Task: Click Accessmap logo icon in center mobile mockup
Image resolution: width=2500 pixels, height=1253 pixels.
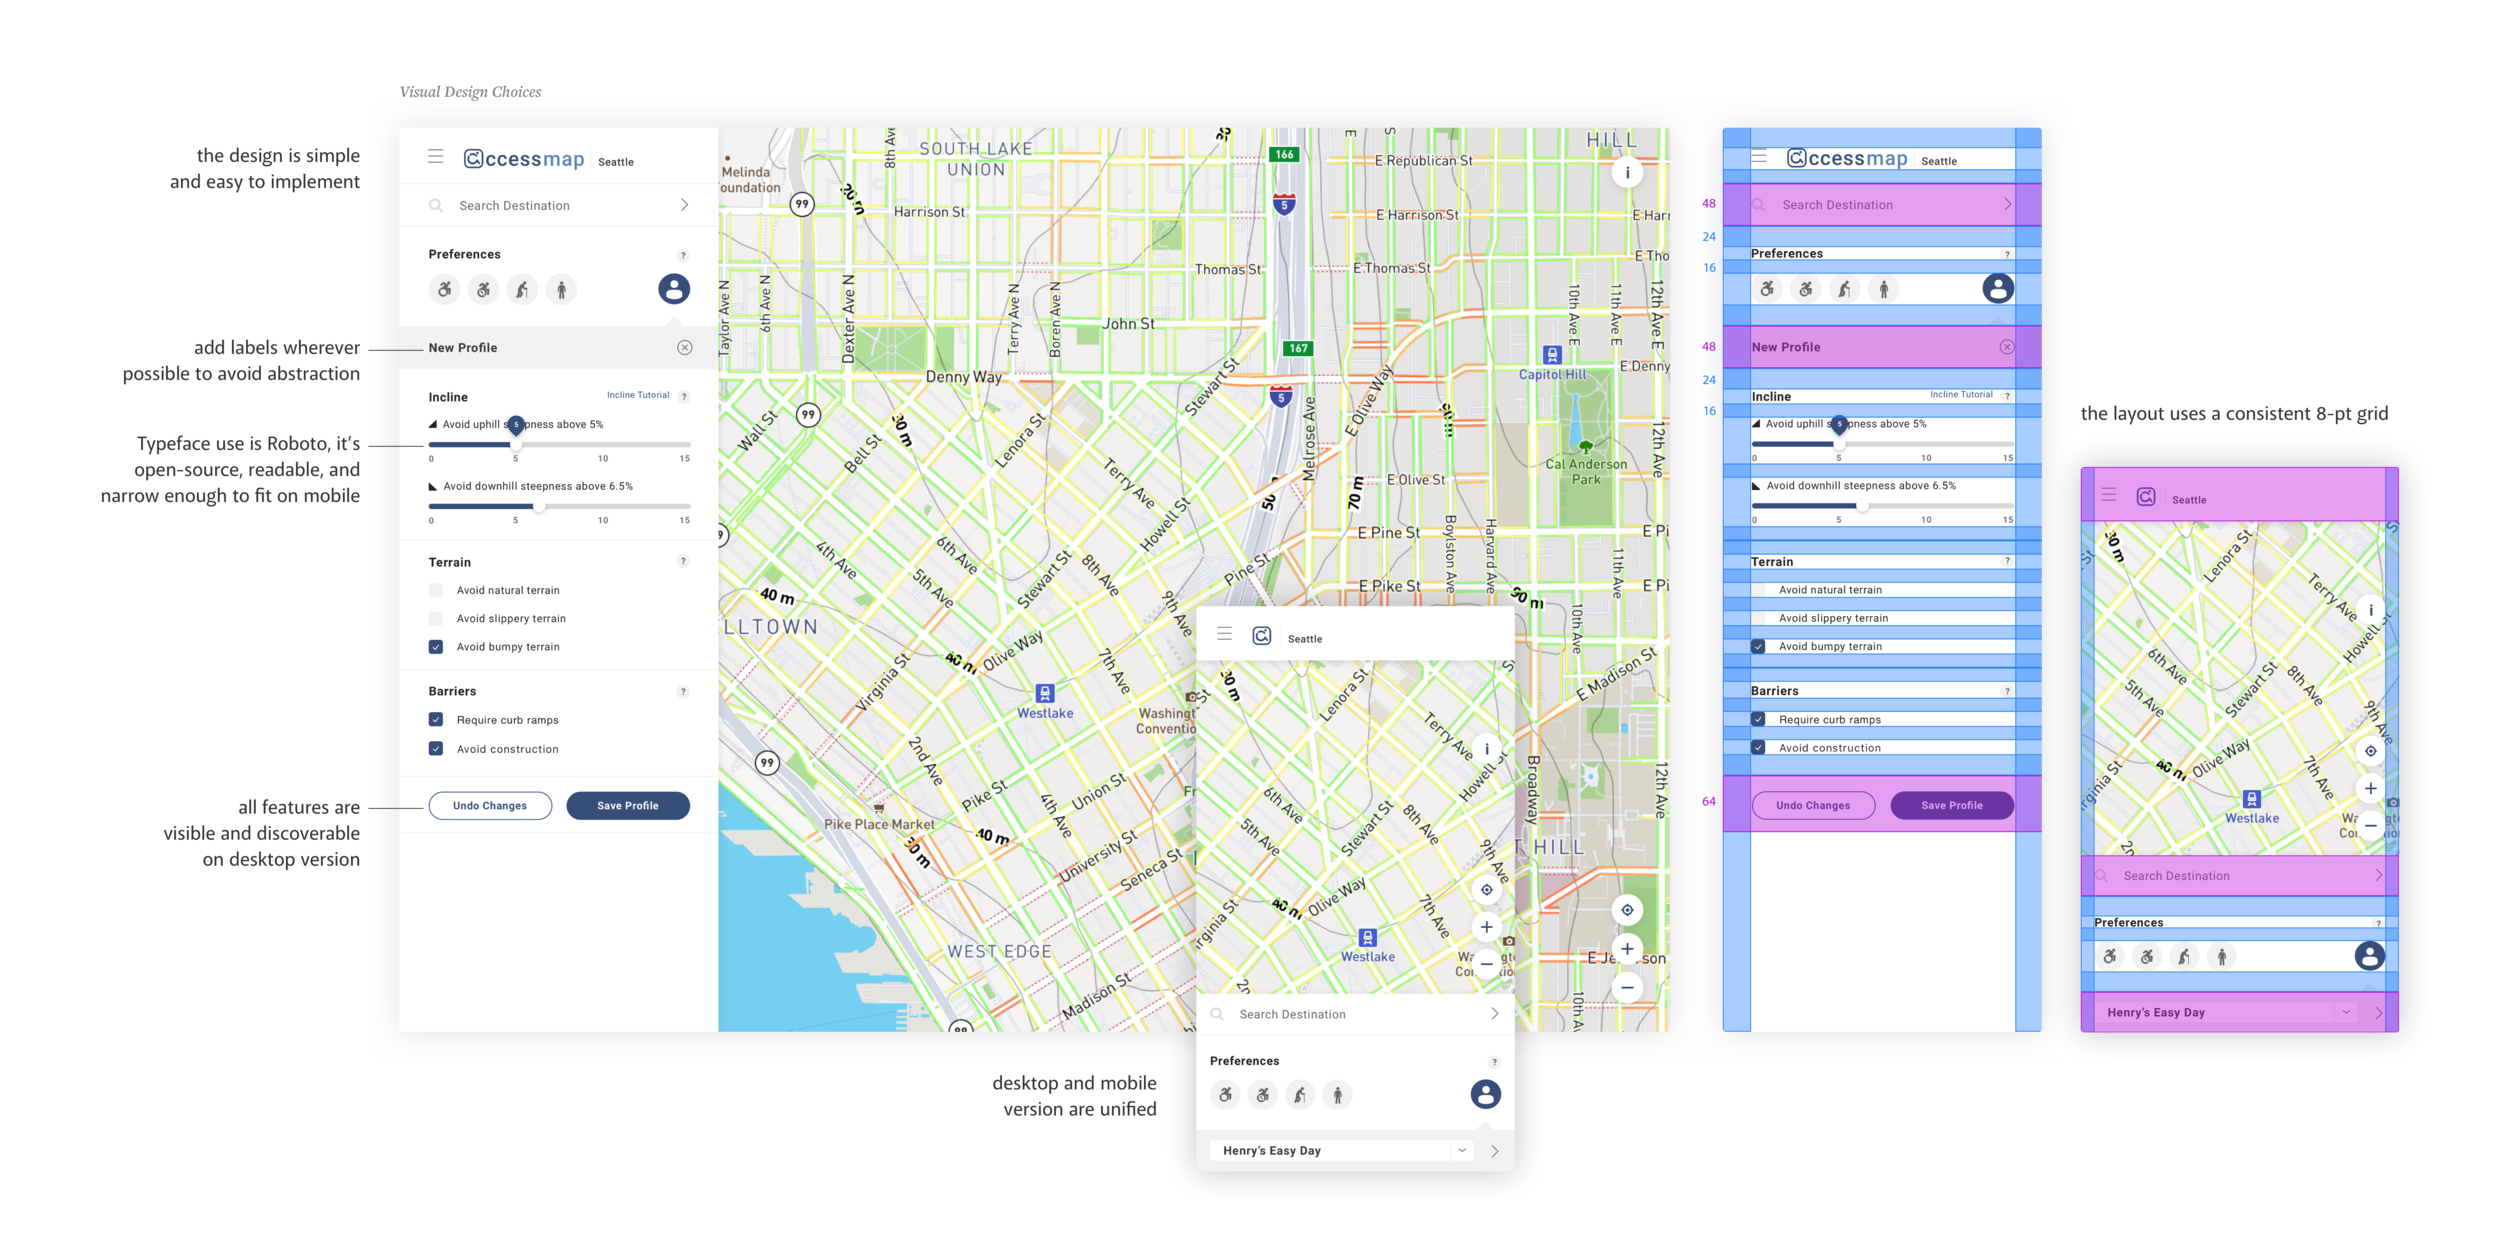Action: [1262, 636]
